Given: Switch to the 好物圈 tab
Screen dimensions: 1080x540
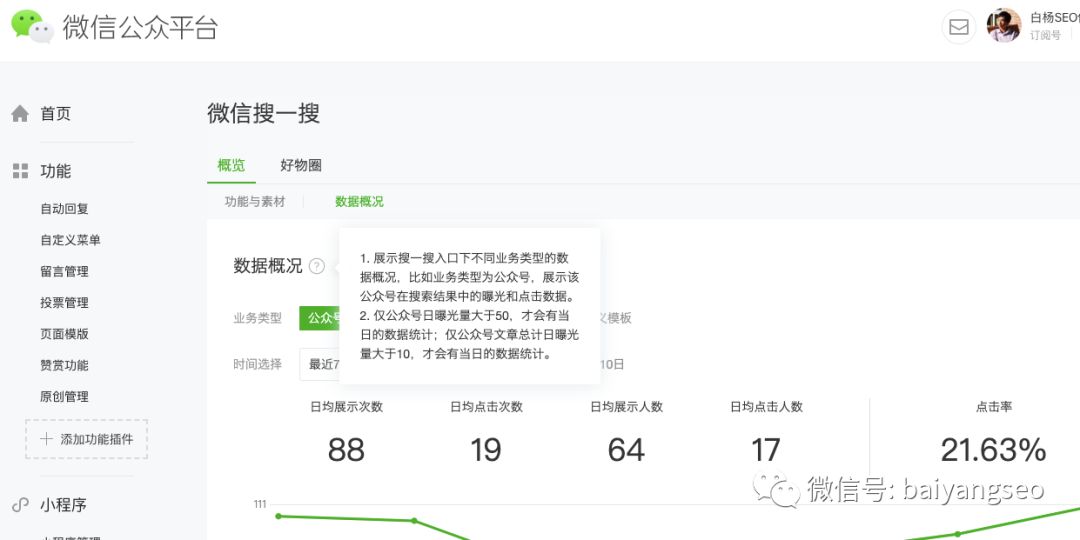Looking at the screenshot, I should (x=301, y=165).
